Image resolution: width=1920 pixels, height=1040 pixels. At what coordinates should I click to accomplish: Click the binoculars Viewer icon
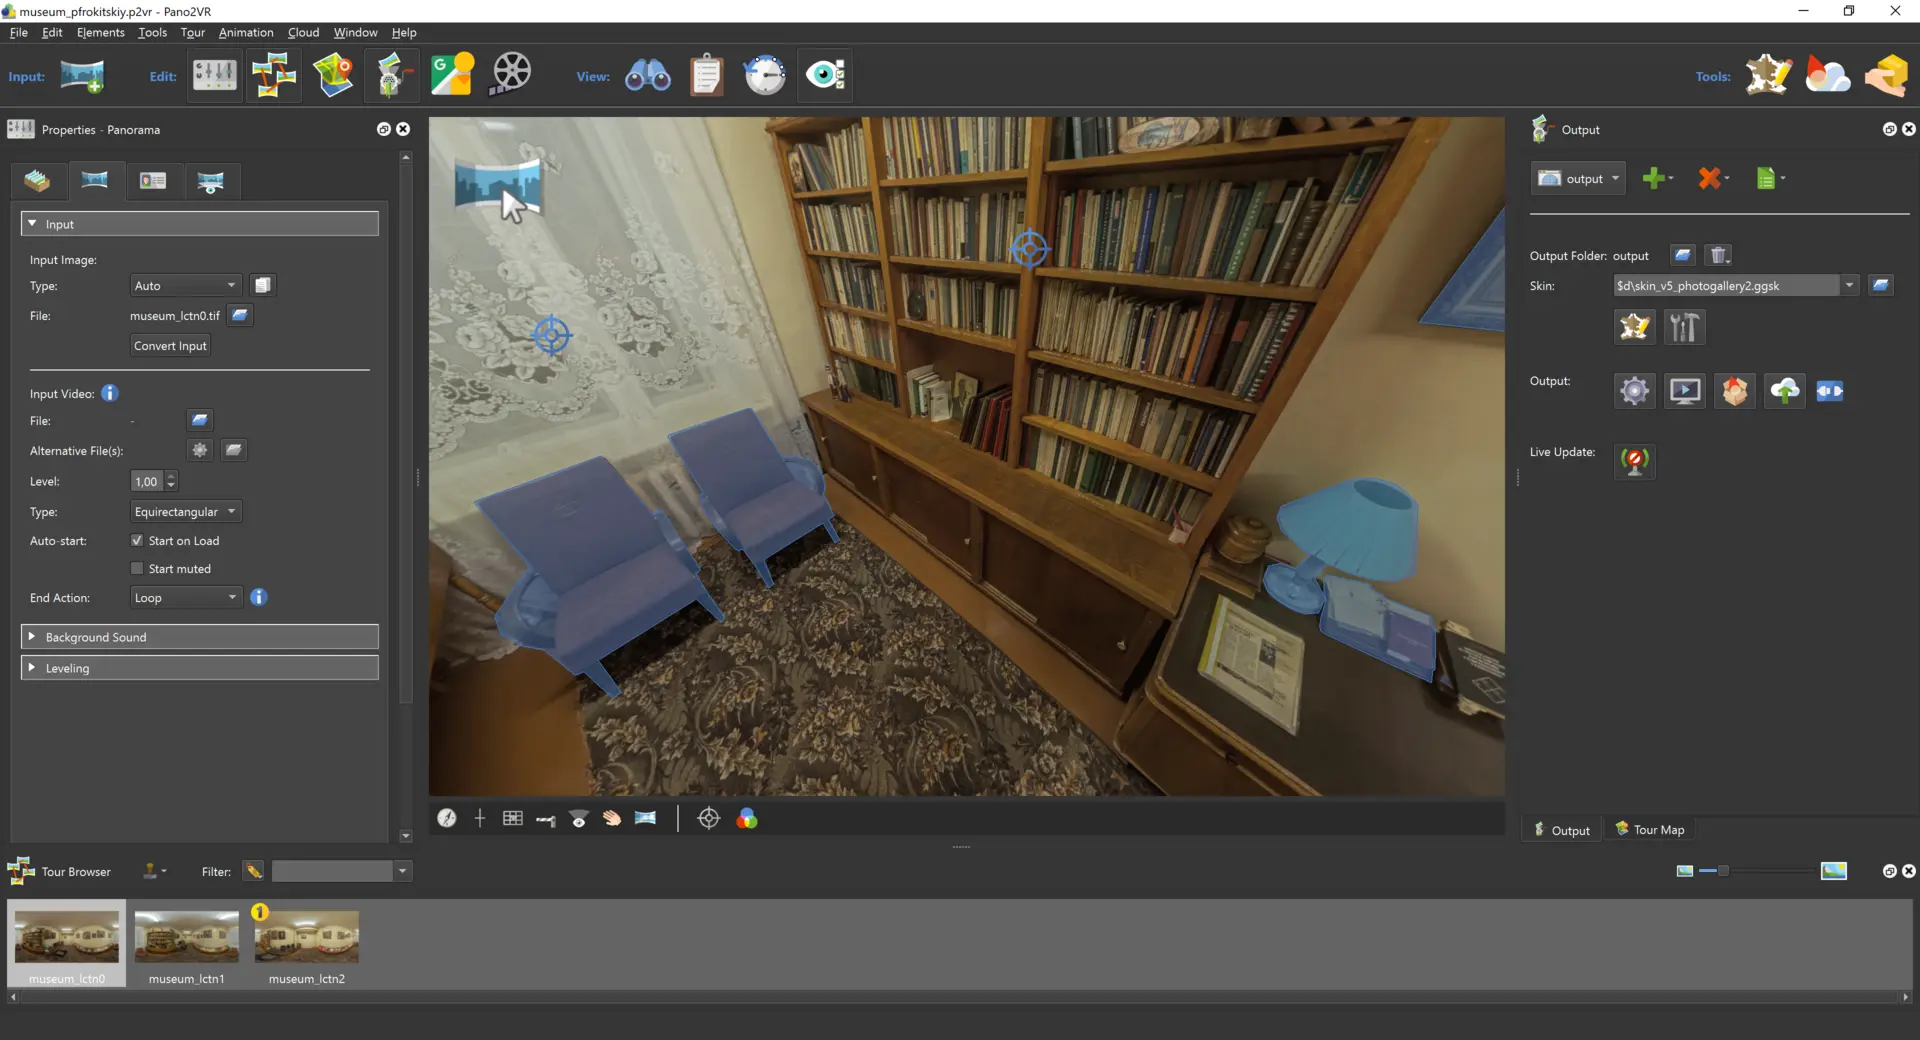(x=648, y=75)
